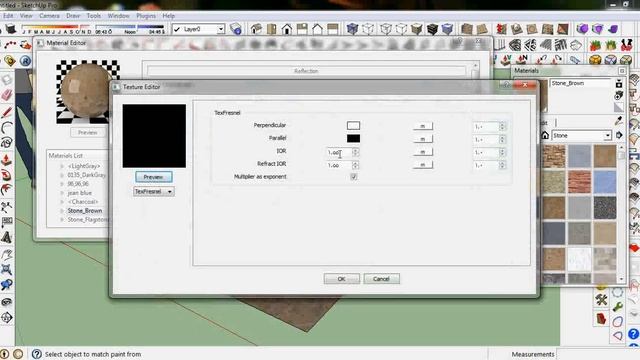Open the Layer Manager icon beside Layer0
The width and height of the screenshot is (640, 360).
(x=236, y=29)
